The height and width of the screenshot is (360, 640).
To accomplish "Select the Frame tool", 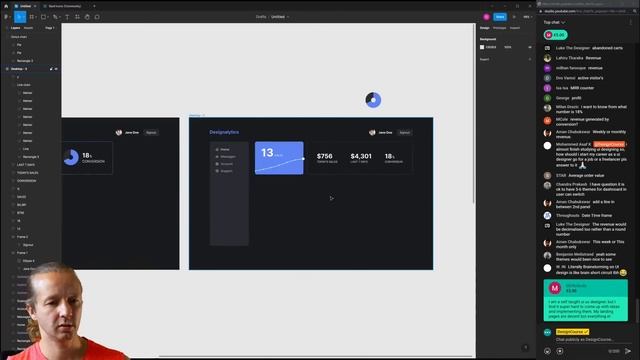I will point(31,17).
